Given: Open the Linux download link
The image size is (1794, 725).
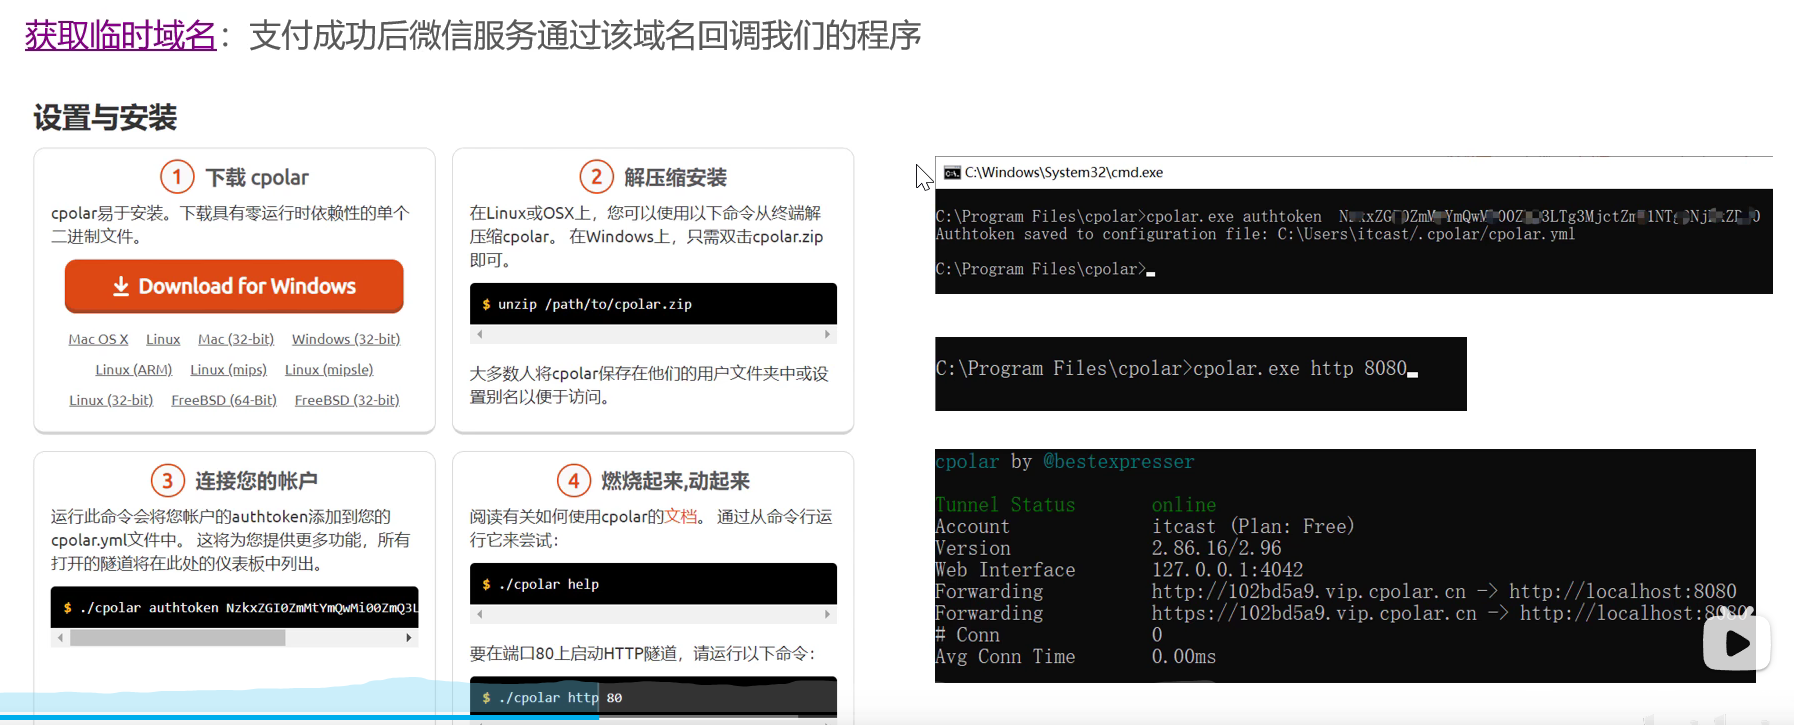Looking at the screenshot, I should [163, 339].
